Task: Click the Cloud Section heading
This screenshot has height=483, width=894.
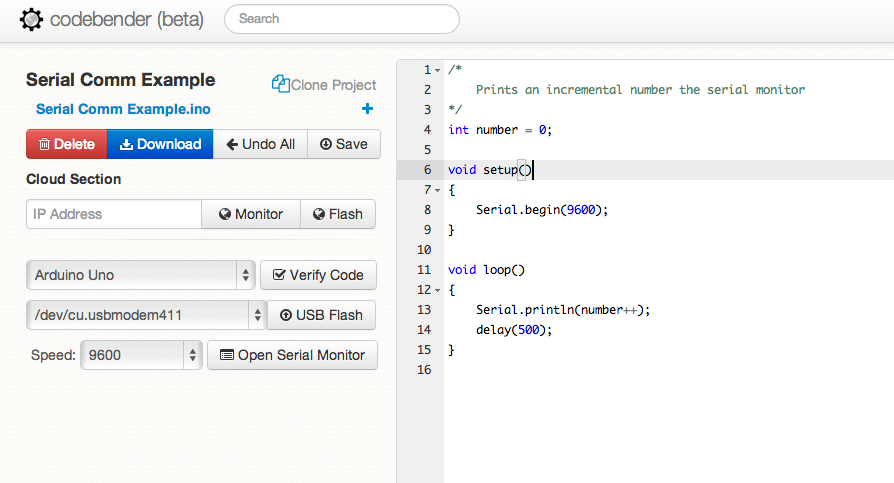Action: click(74, 179)
